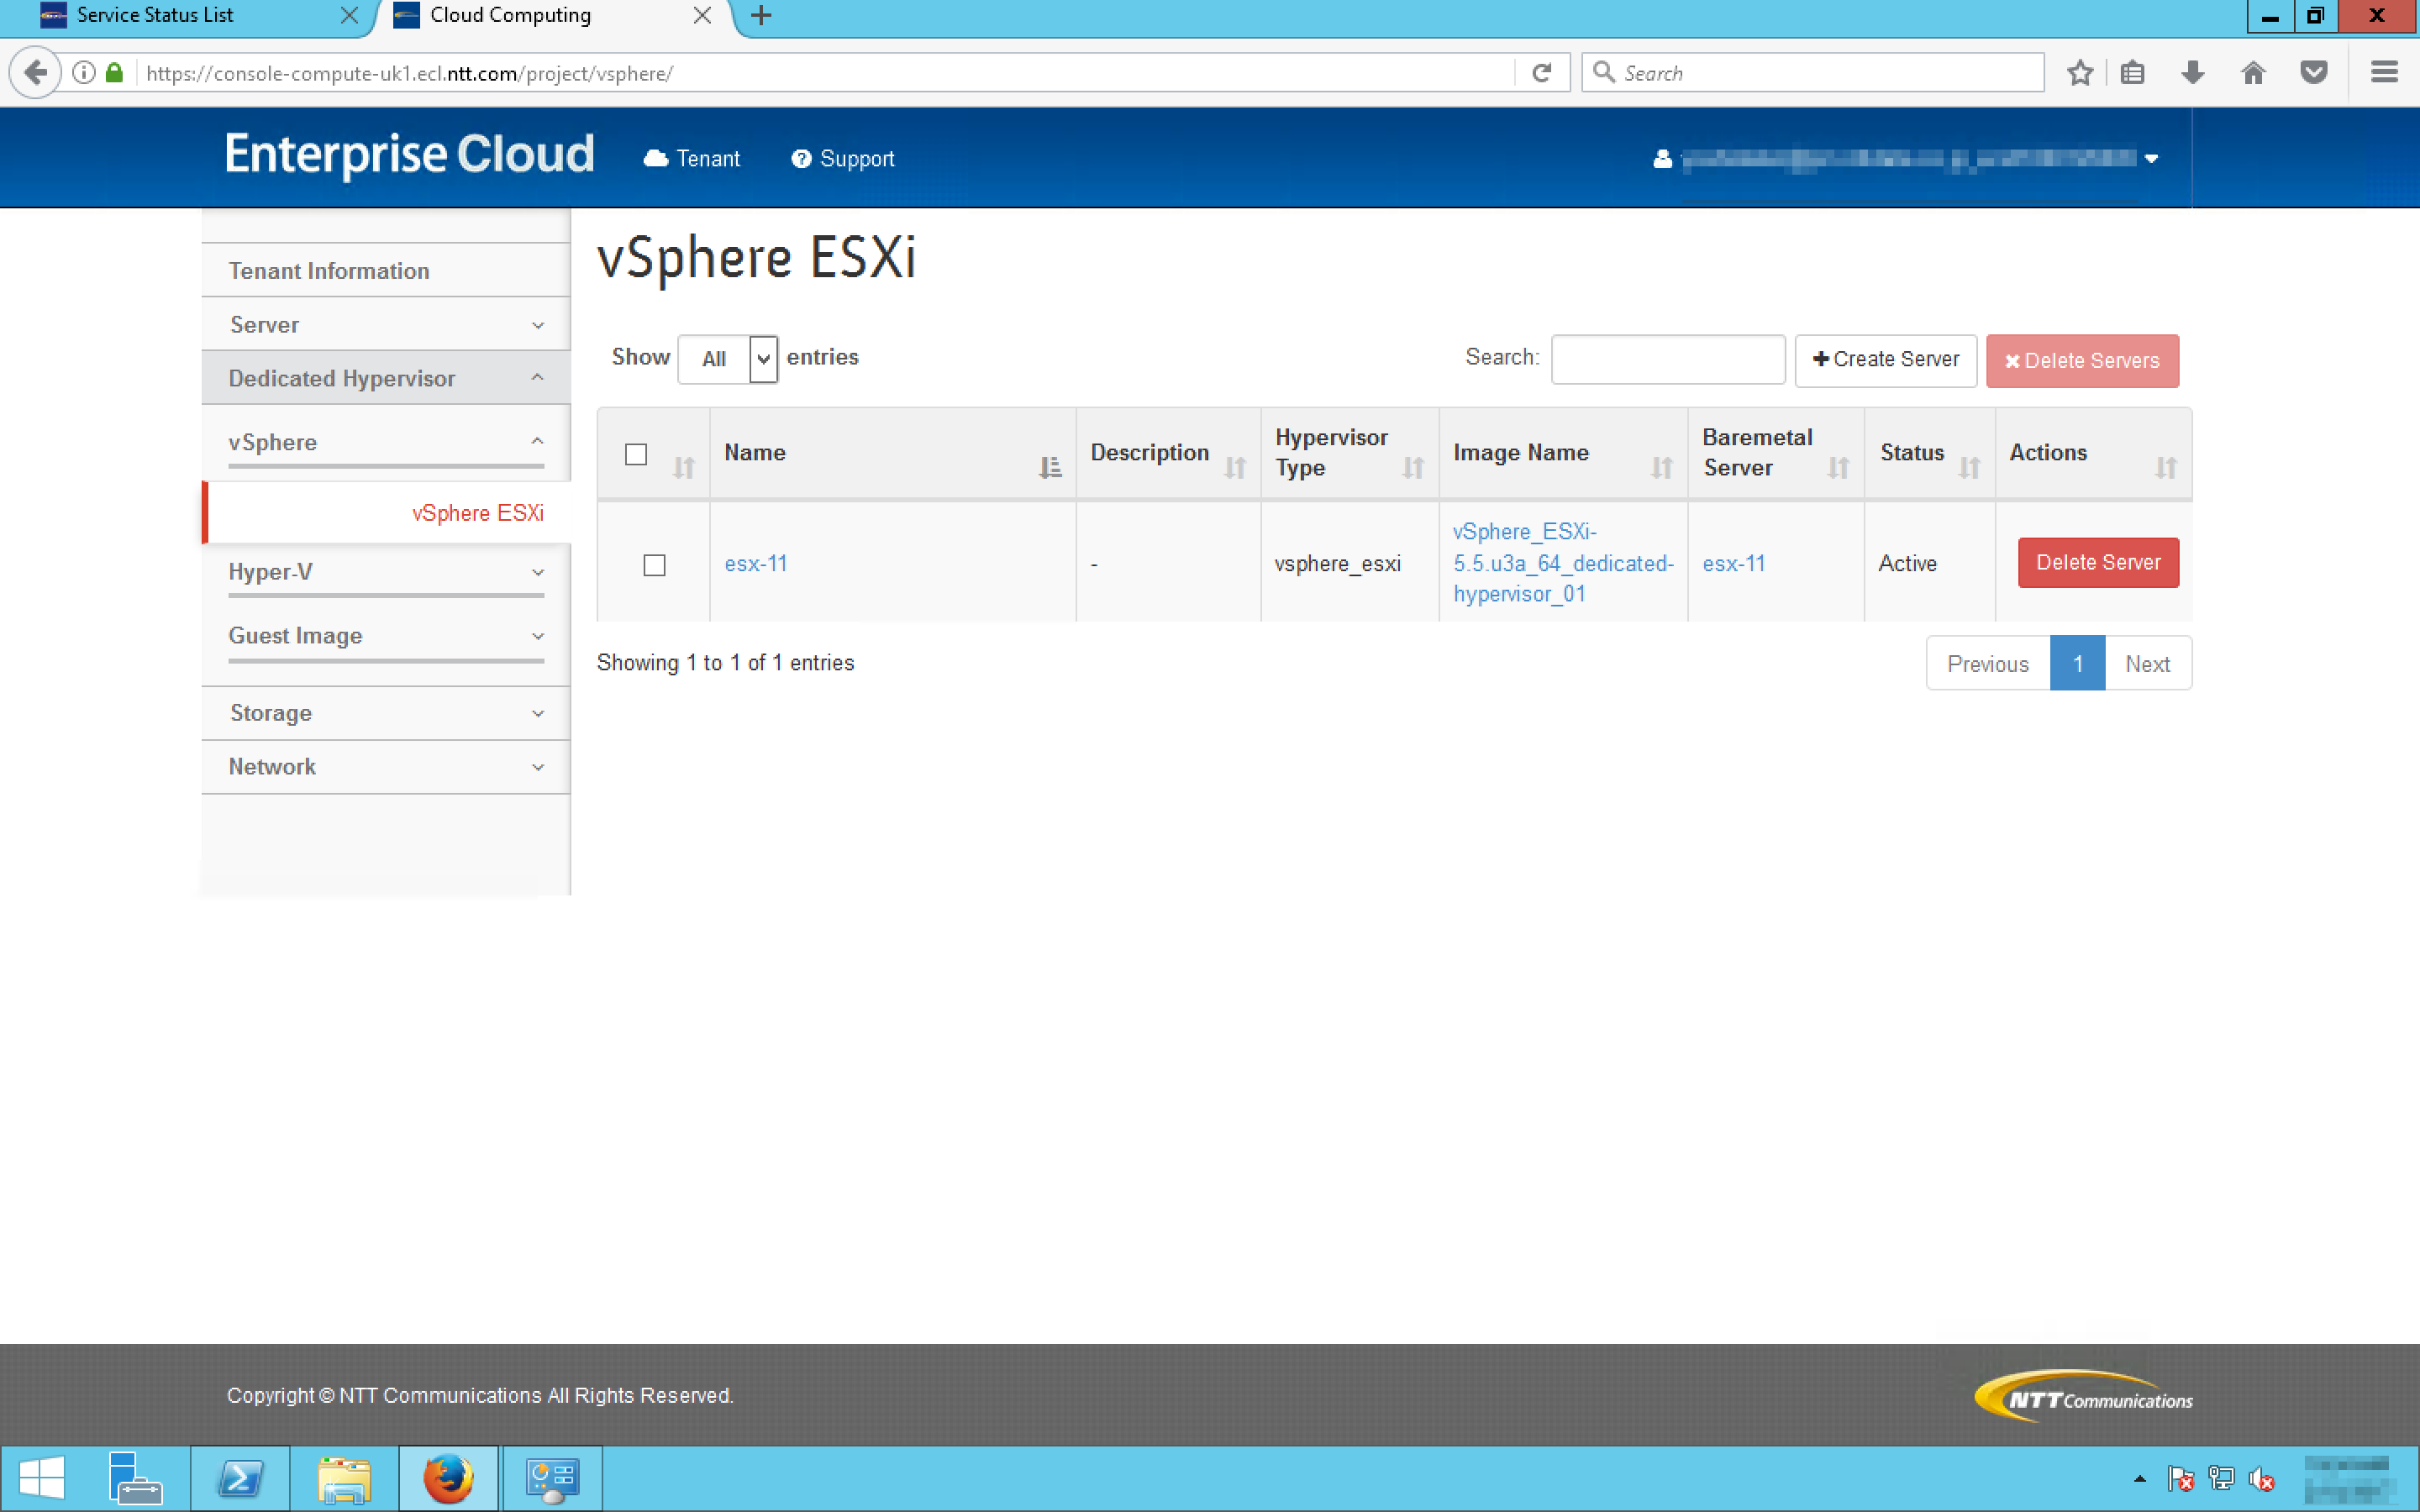Close the Service Status List tab
This screenshot has width=2420, height=1512.
[349, 16]
